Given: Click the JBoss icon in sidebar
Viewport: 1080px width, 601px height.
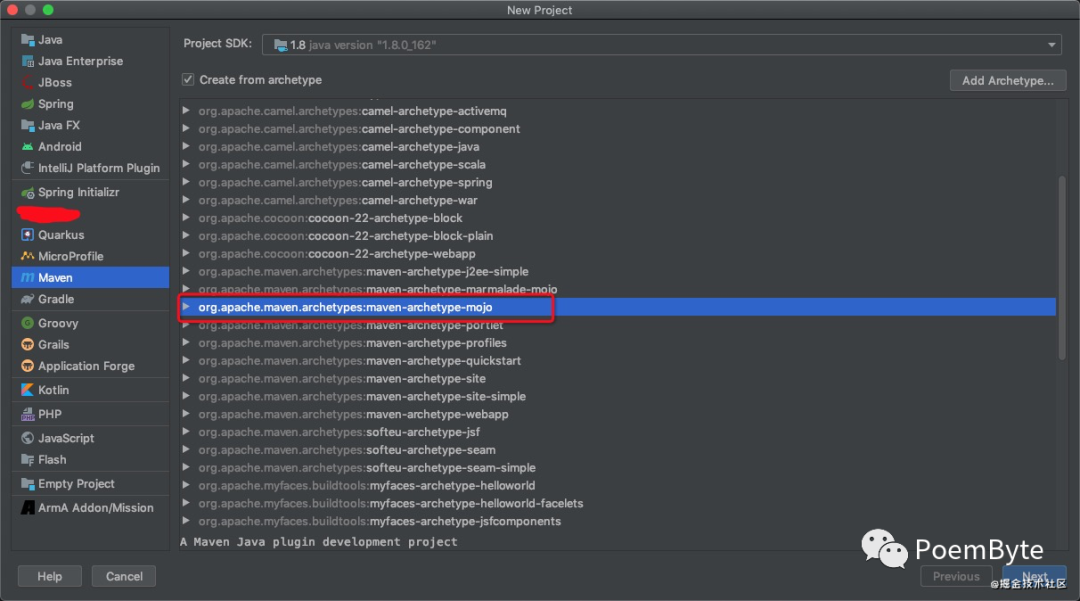Looking at the screenshot, I should [x=28, y=83].
